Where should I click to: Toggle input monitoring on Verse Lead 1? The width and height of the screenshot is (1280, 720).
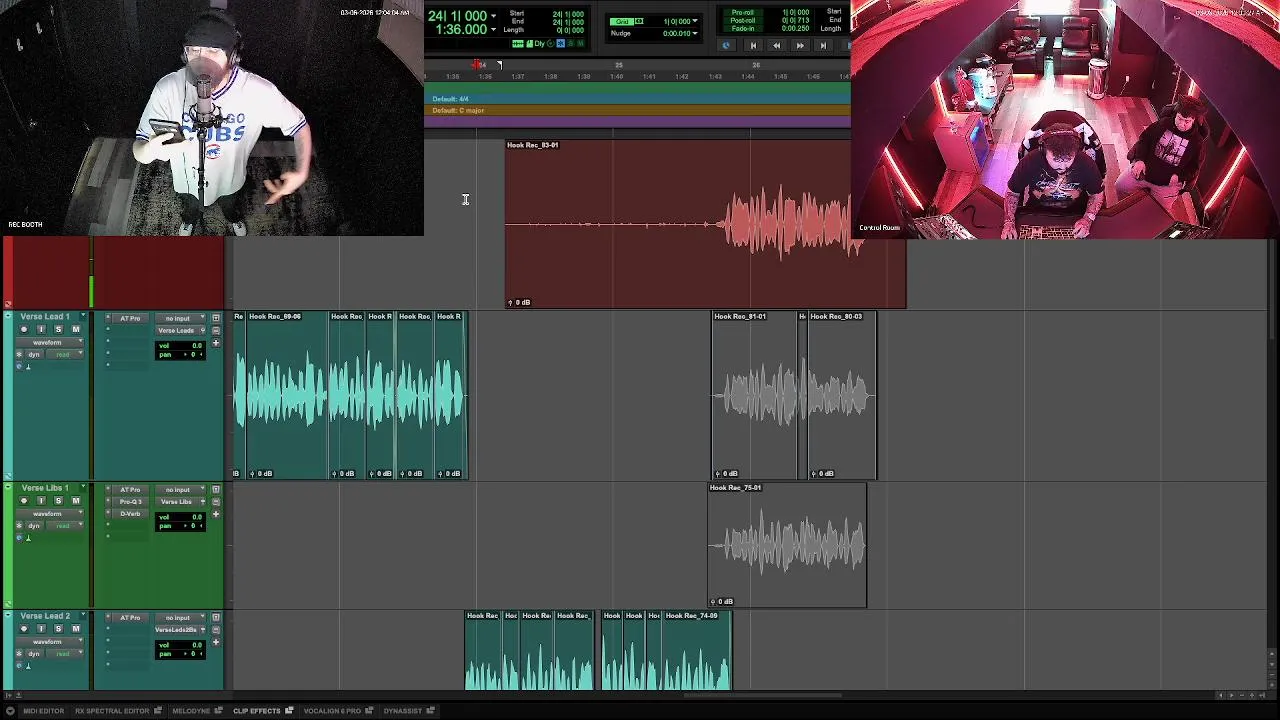(41, 329)
